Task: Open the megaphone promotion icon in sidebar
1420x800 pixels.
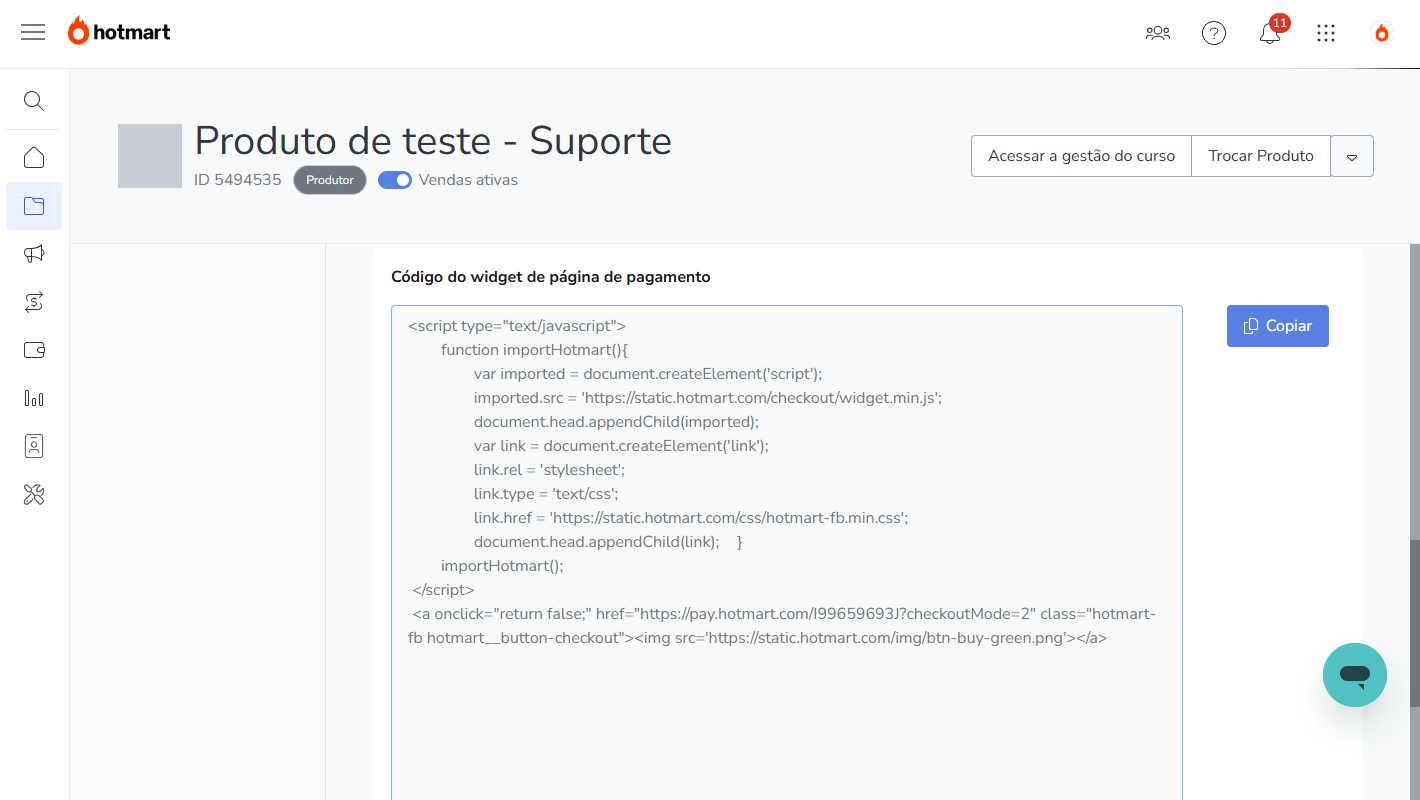Action: [x=34, y=254]
